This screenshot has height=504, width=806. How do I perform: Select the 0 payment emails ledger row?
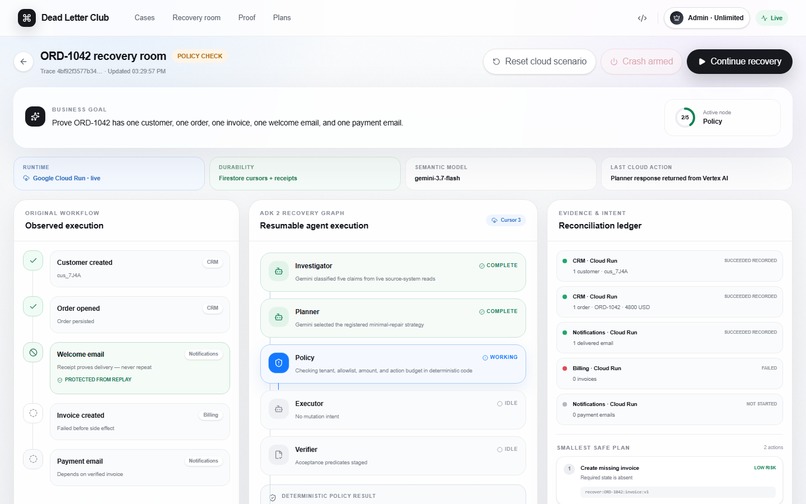coord(669,409)
